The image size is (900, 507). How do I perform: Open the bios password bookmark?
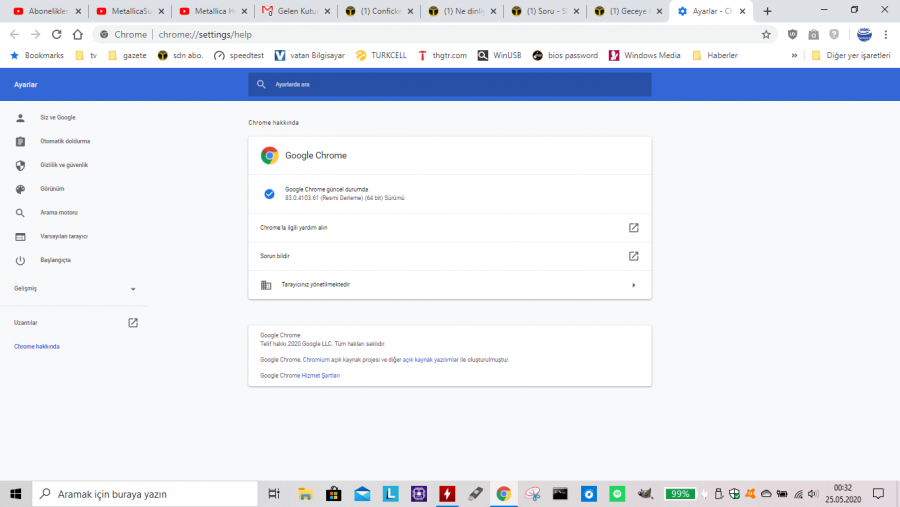point(565,56)
